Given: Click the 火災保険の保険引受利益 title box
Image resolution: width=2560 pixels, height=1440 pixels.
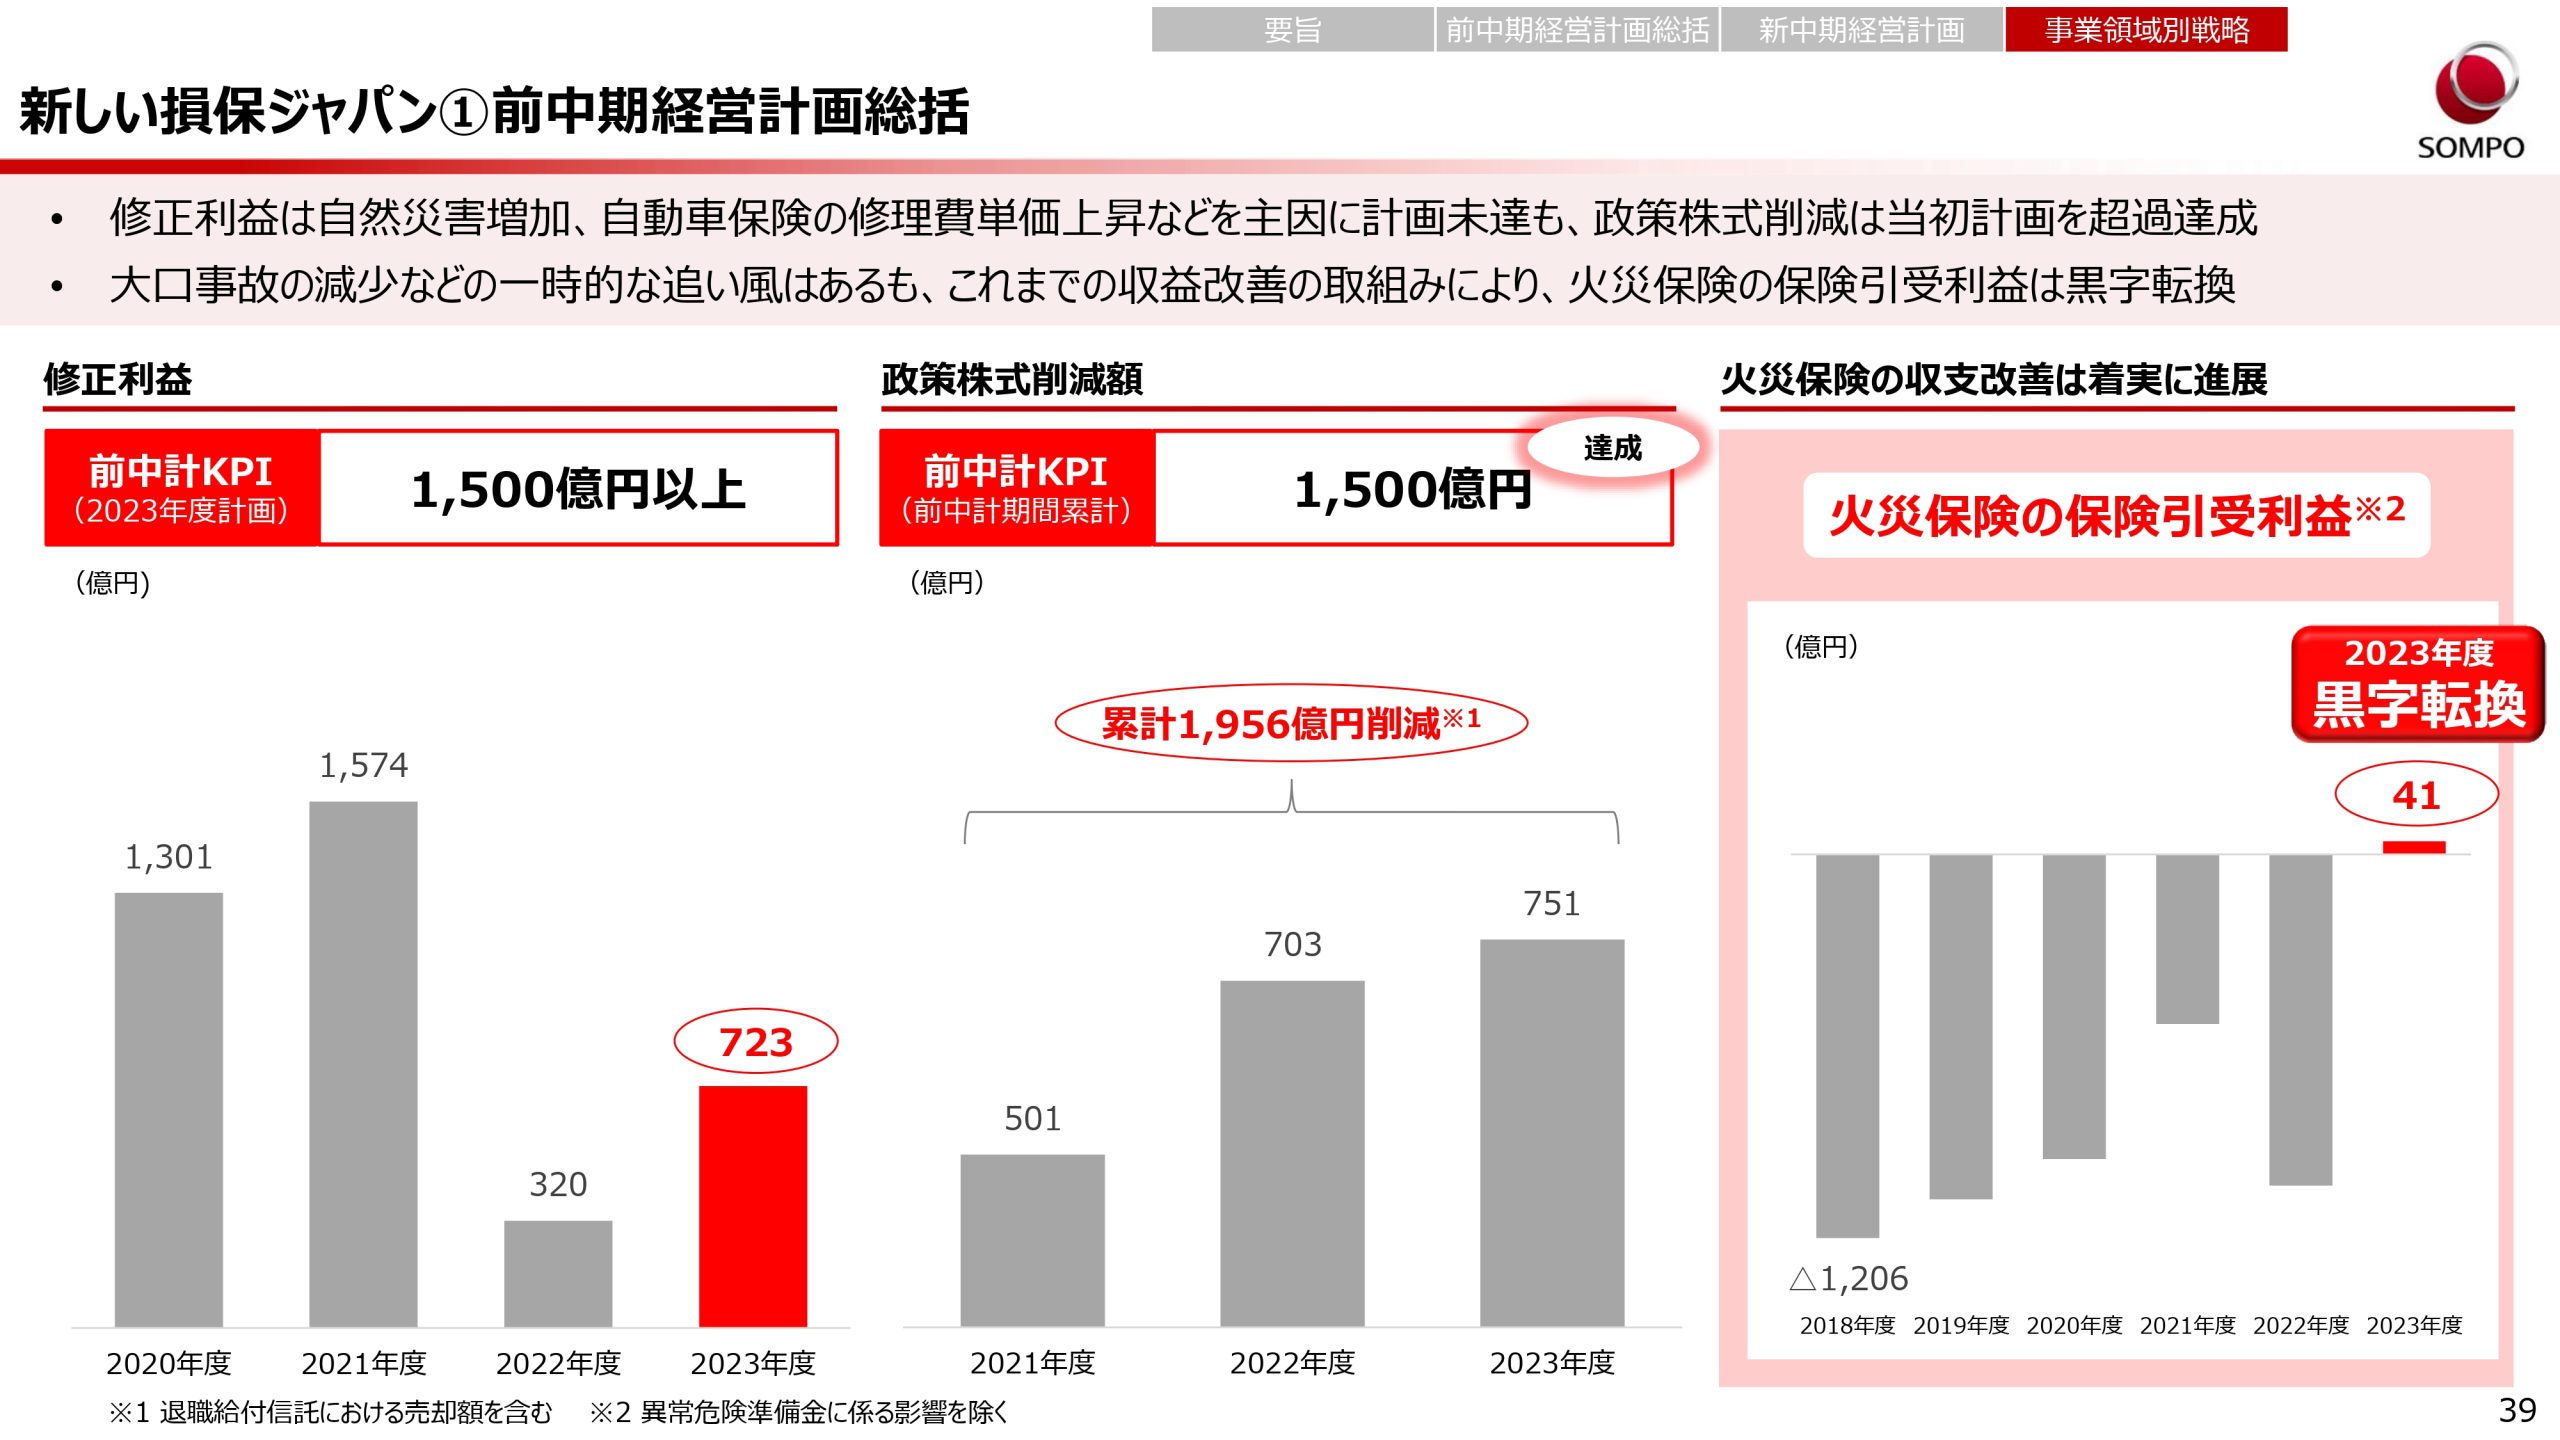Looking at the screenshot, I should [x=2116, y=516].
